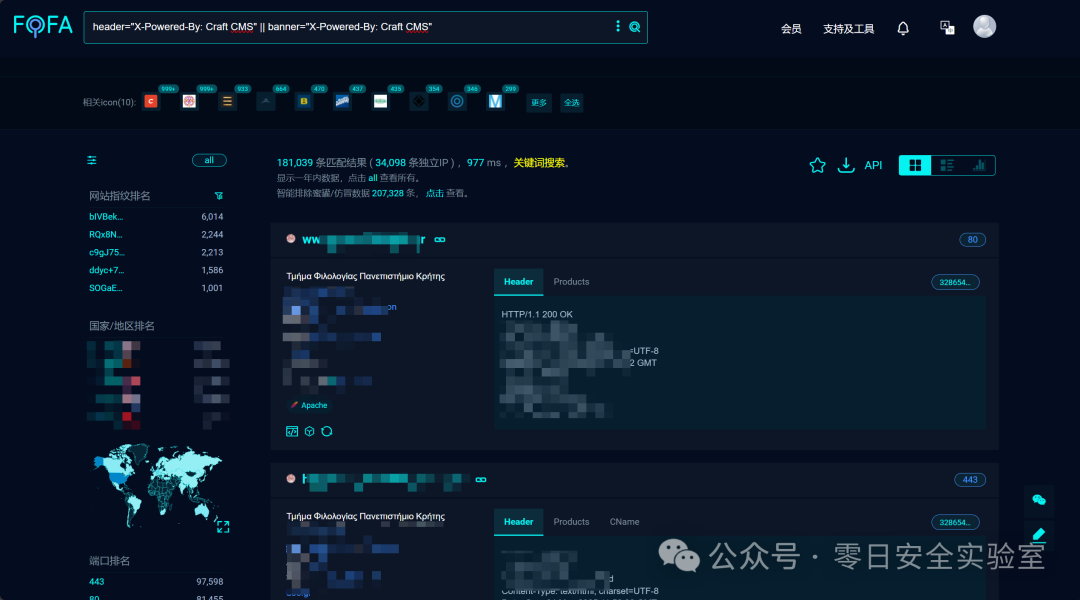Select the icon with count 437
This screenshot has width=1080, height=600.
point(342,101)
